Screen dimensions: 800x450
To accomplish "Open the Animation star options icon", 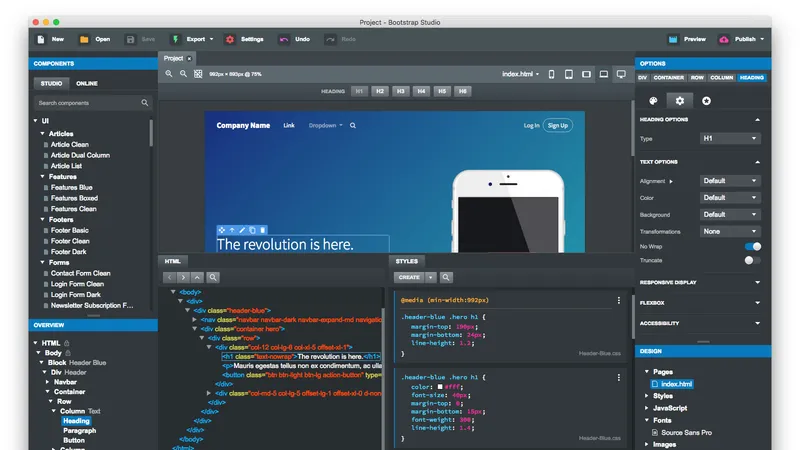I will (706, 101).
